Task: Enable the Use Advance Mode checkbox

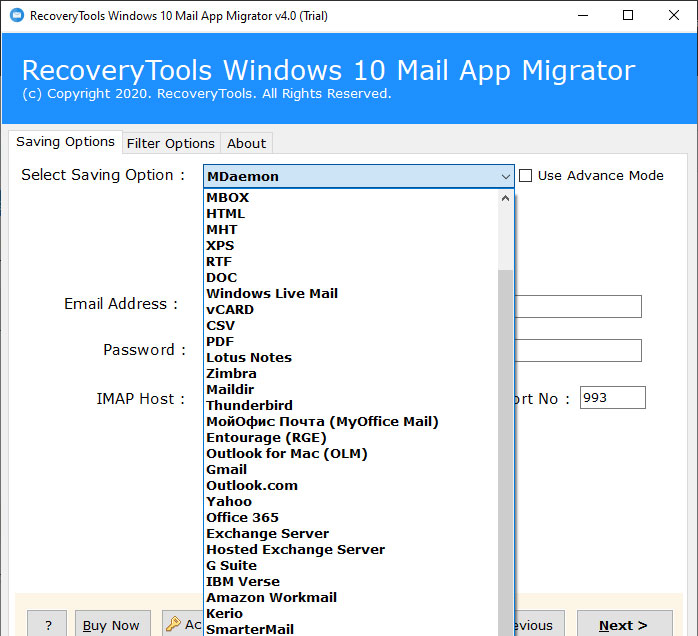Action: (x=525, y=176)
